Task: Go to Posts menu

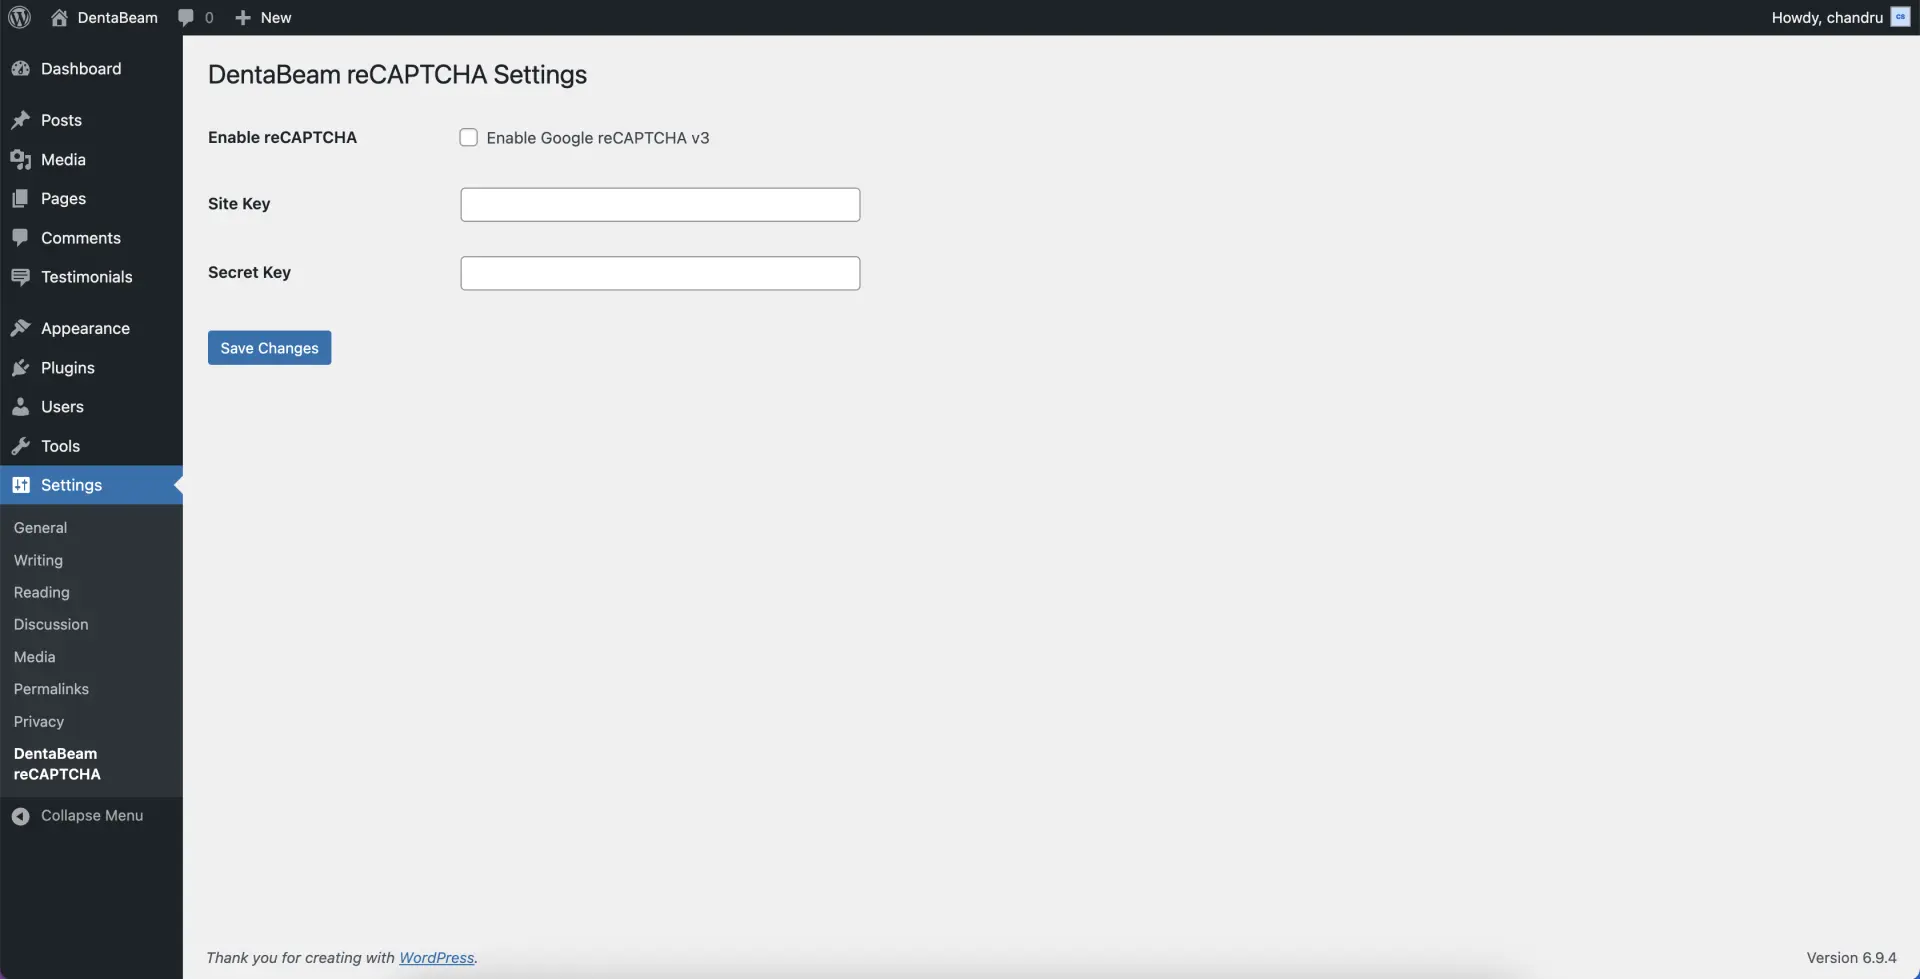Action: coord(91,120)
